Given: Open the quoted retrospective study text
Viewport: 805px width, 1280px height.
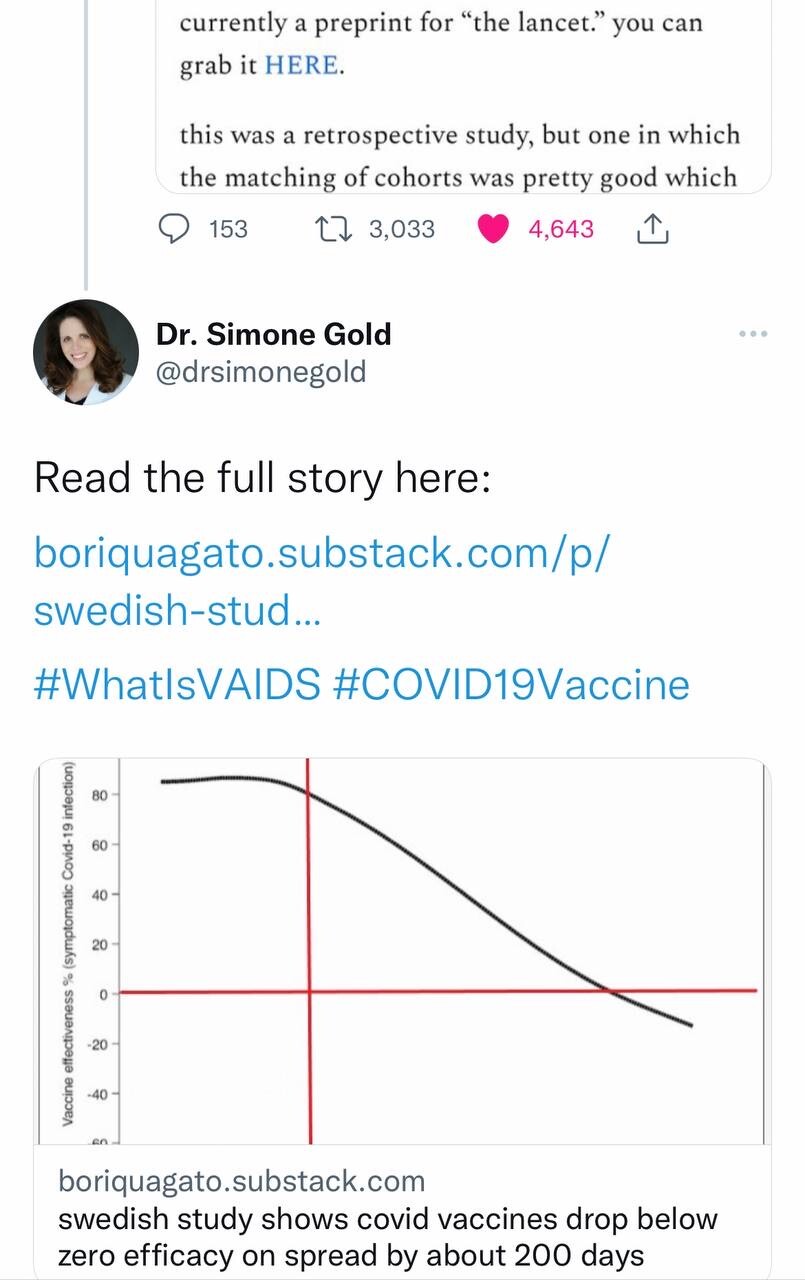Looking at the screenshot, I should click(x=460, y=156).
